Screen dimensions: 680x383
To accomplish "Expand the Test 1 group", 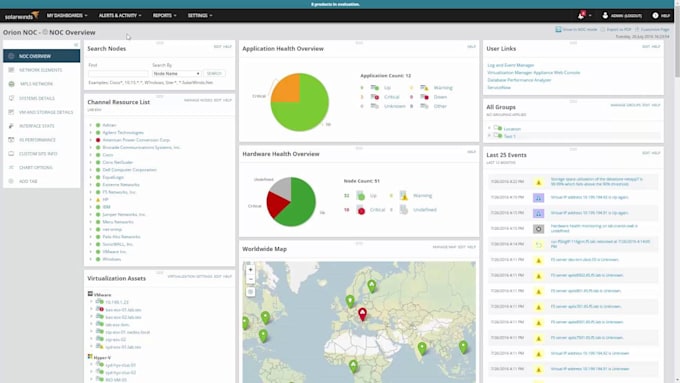I will coord(490,136).
